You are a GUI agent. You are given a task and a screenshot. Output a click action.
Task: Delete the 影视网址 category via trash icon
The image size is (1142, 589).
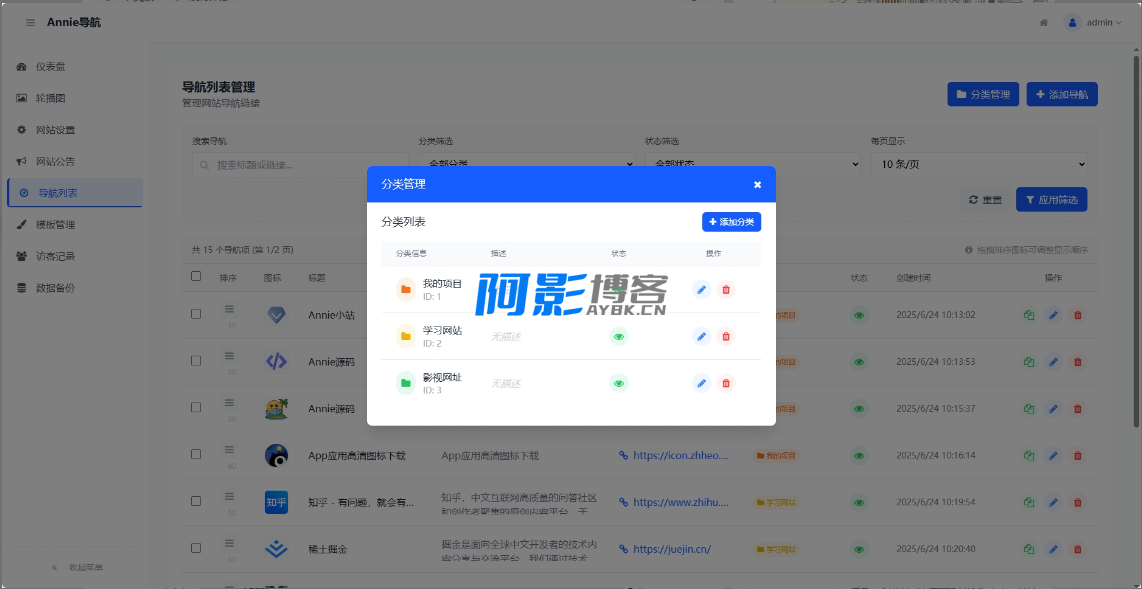click(x=726, y=383)
